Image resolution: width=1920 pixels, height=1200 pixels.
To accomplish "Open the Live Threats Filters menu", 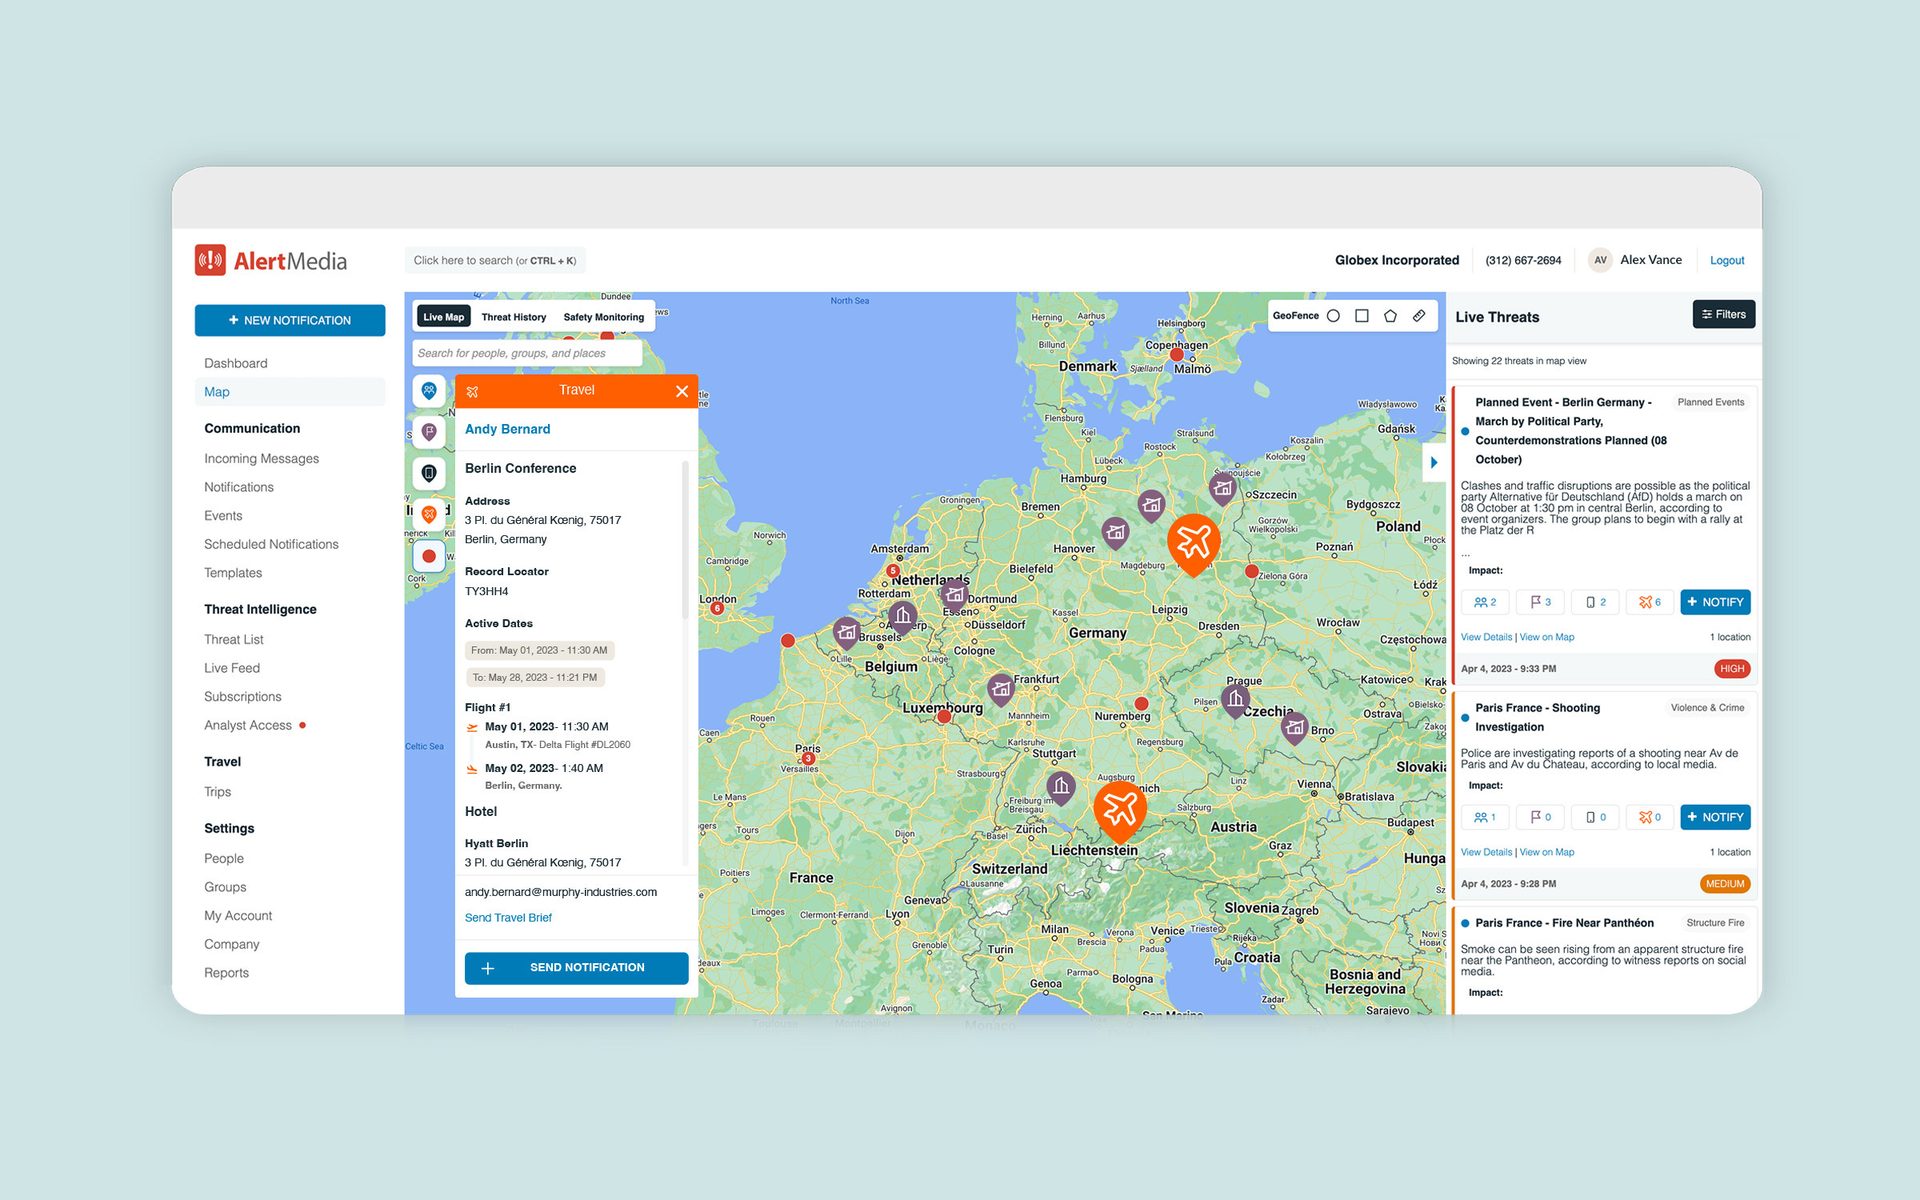I will click(1723, 314).
